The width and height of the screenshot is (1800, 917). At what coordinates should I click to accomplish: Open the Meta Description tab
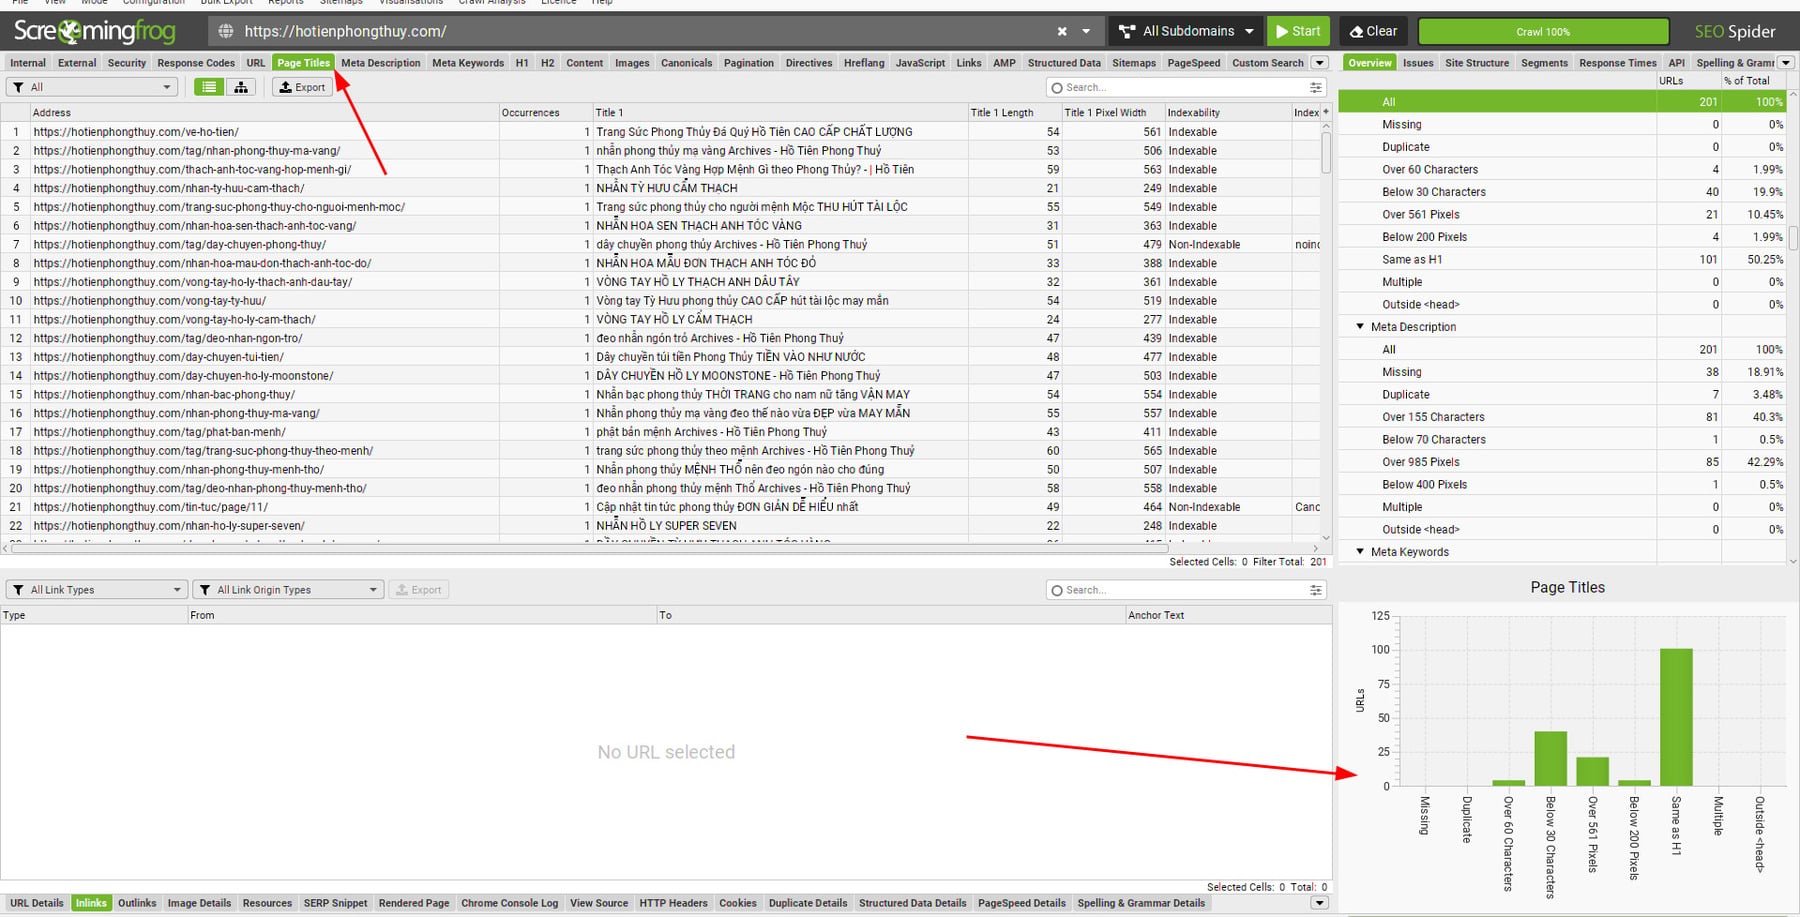coord(381,62)
